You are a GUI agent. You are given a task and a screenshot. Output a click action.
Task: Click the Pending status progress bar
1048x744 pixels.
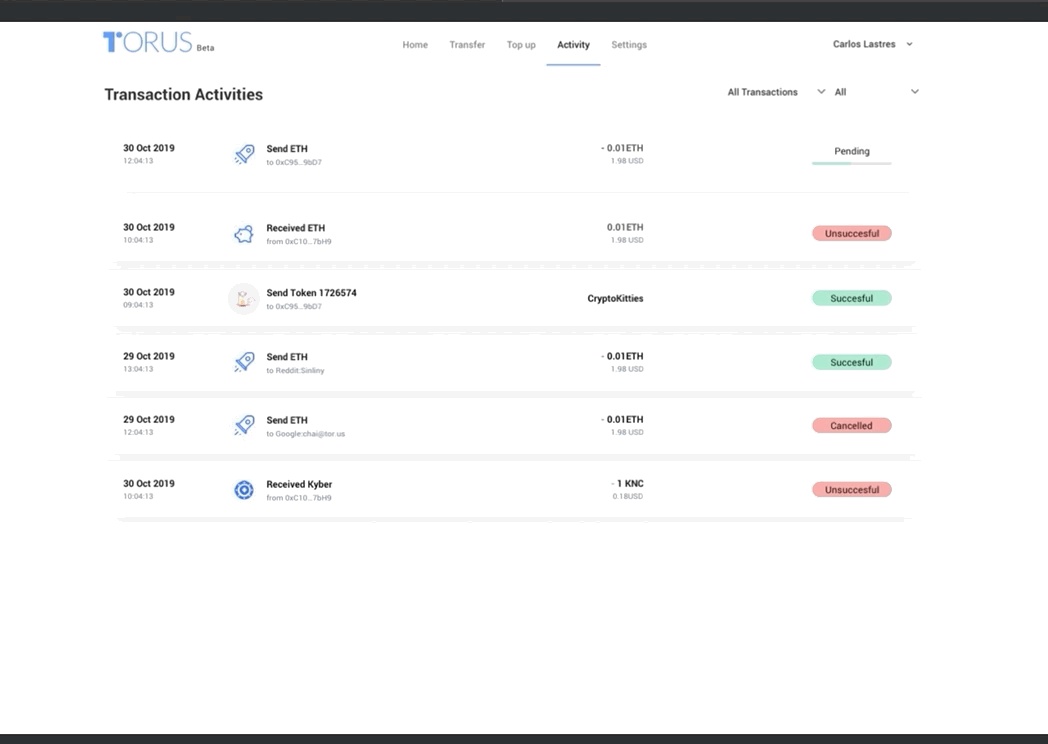pos(852,163)
